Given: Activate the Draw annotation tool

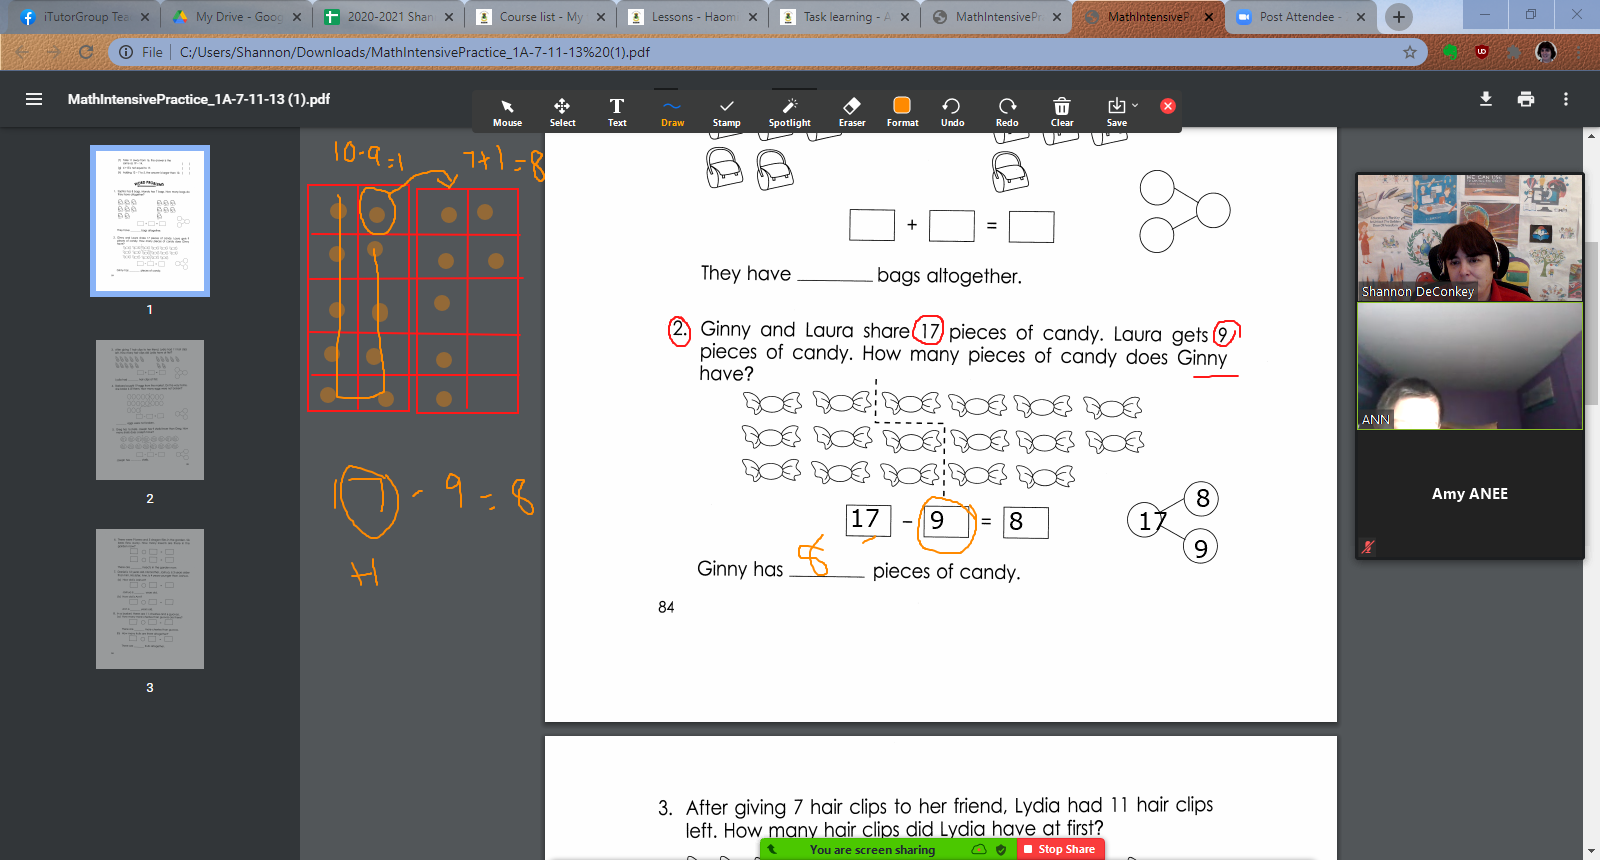Looking at the screenshot, I should point(672,111).
